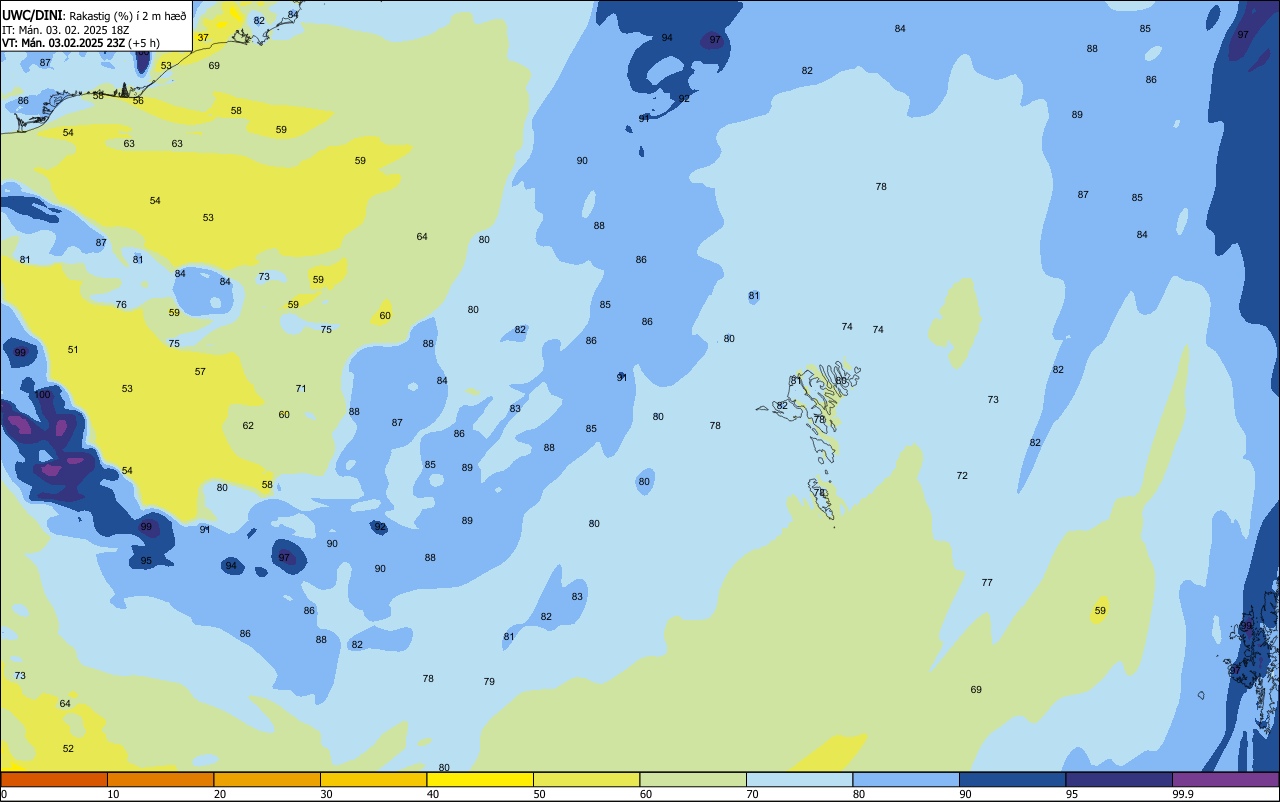Viewport: 1280px width, 802px height.
Task: Click the '100' humidity value on the map
Action: coord(42,394)
